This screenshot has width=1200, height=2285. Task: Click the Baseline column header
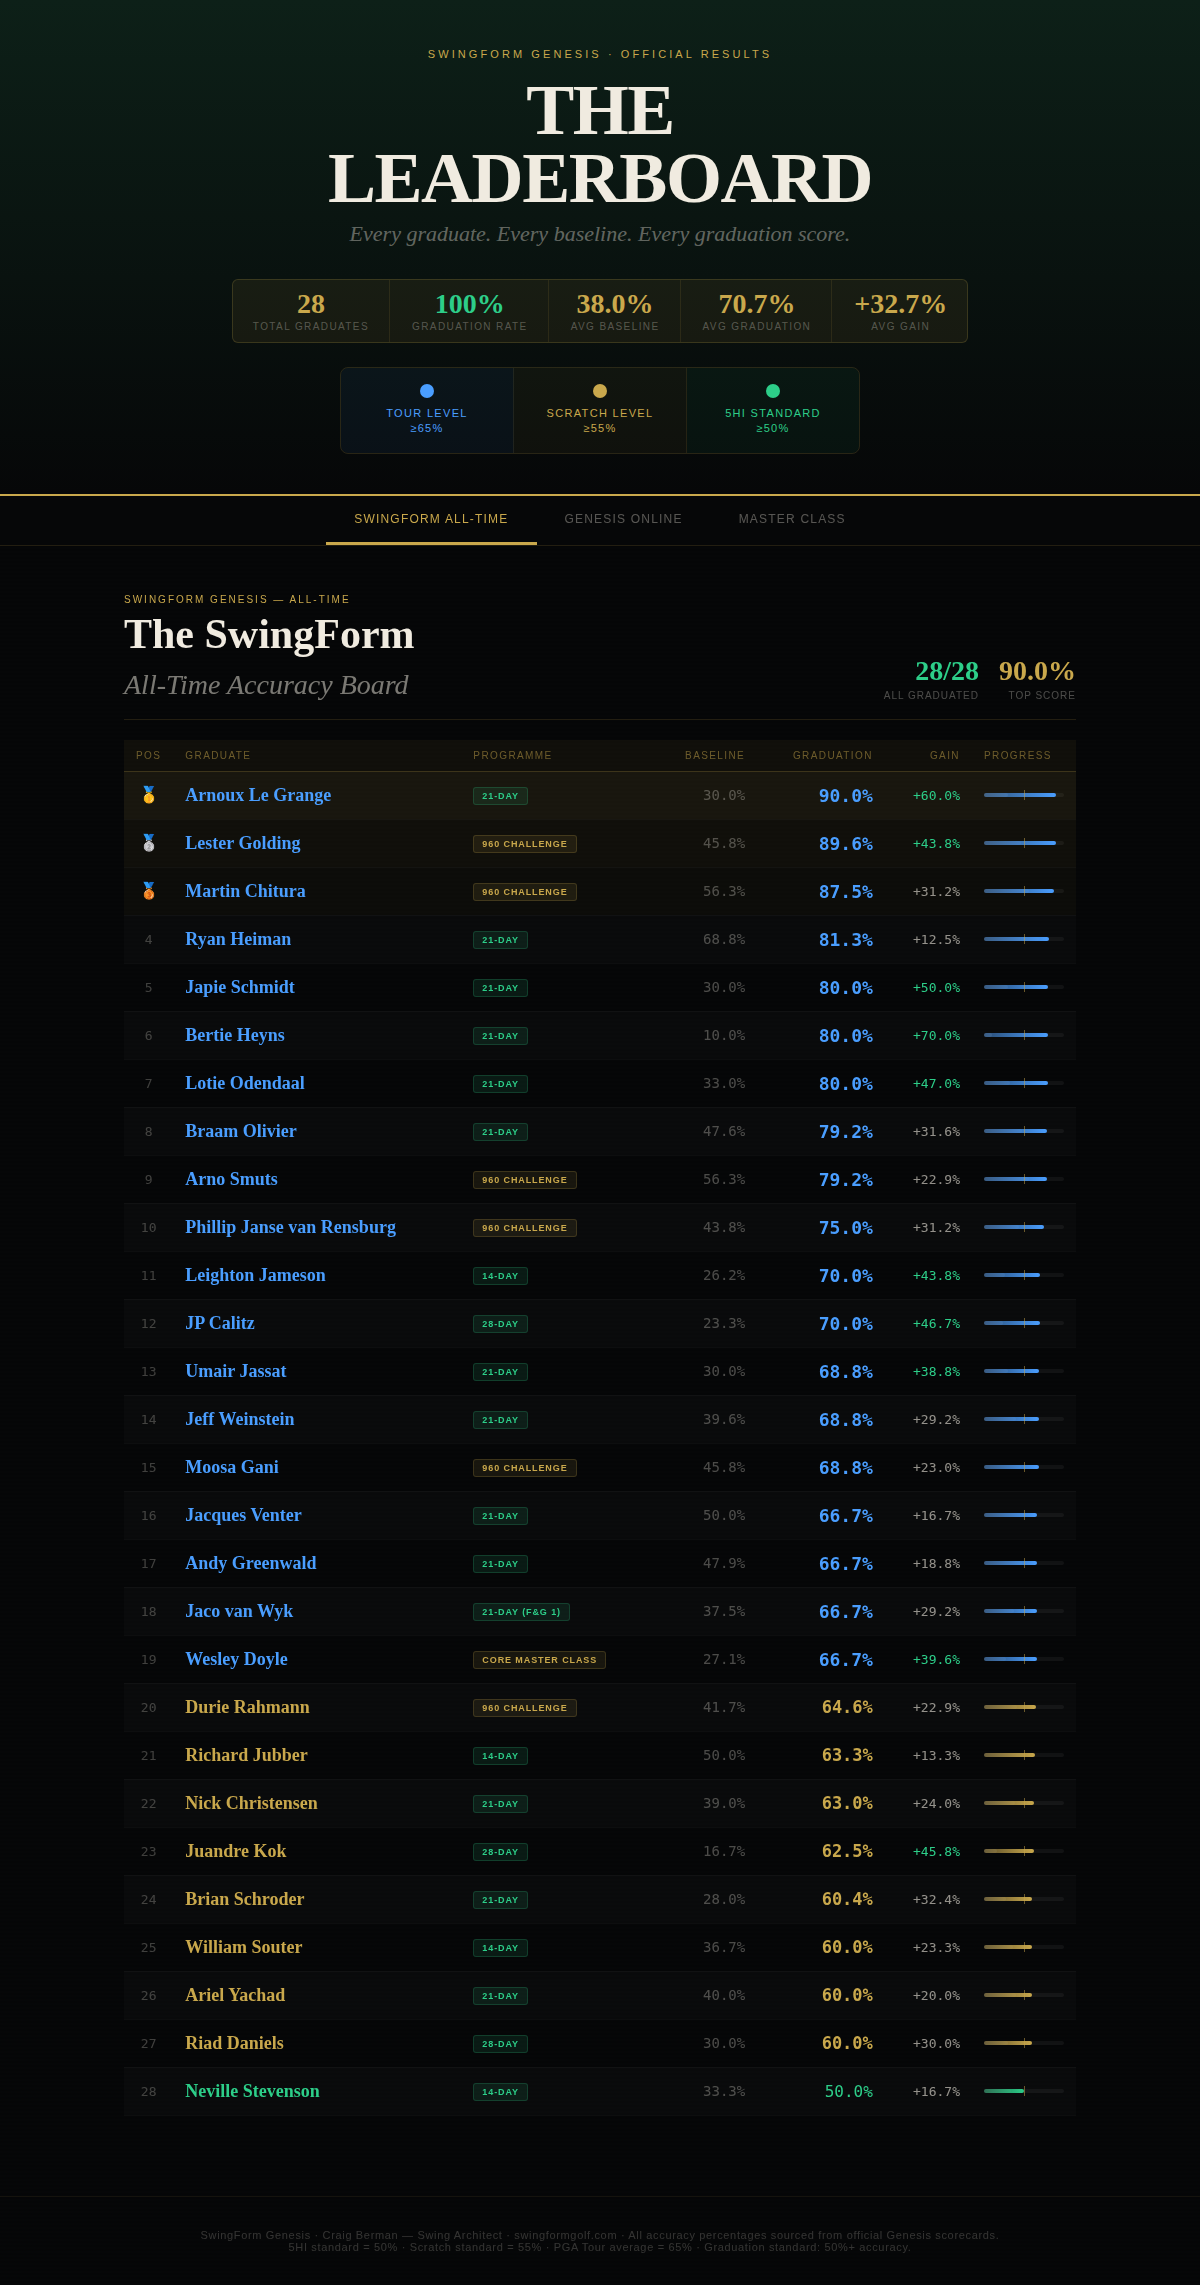pos(715,756)
